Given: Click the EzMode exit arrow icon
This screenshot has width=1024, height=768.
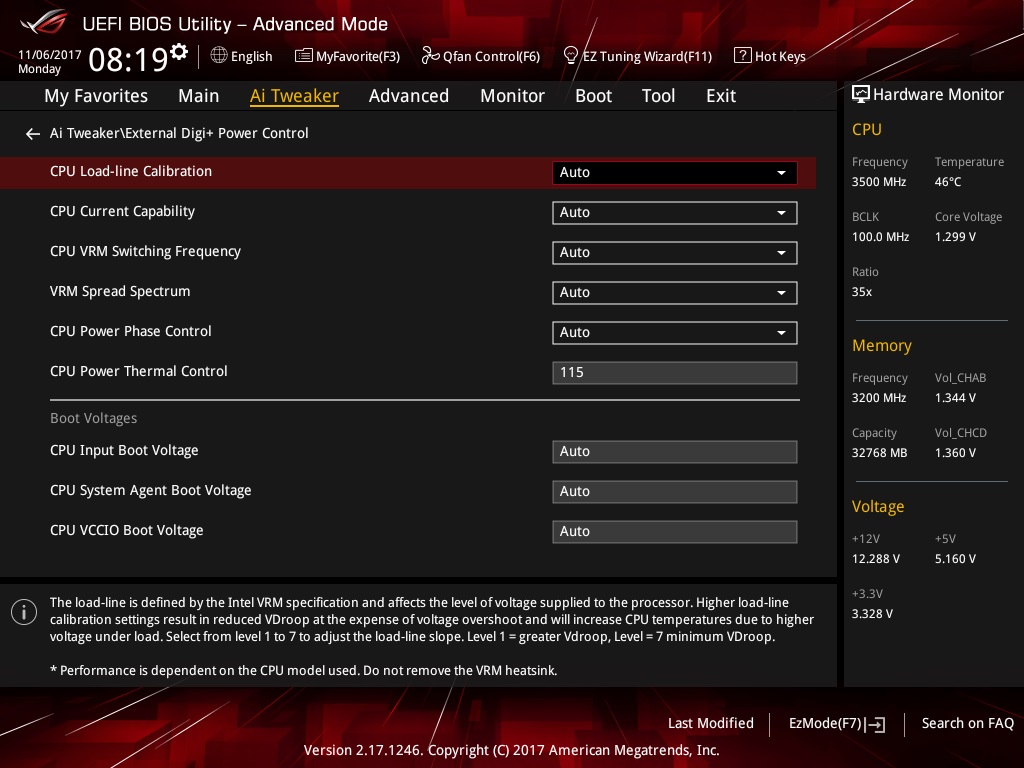Looking at the screenshot, I should (876, 724).
